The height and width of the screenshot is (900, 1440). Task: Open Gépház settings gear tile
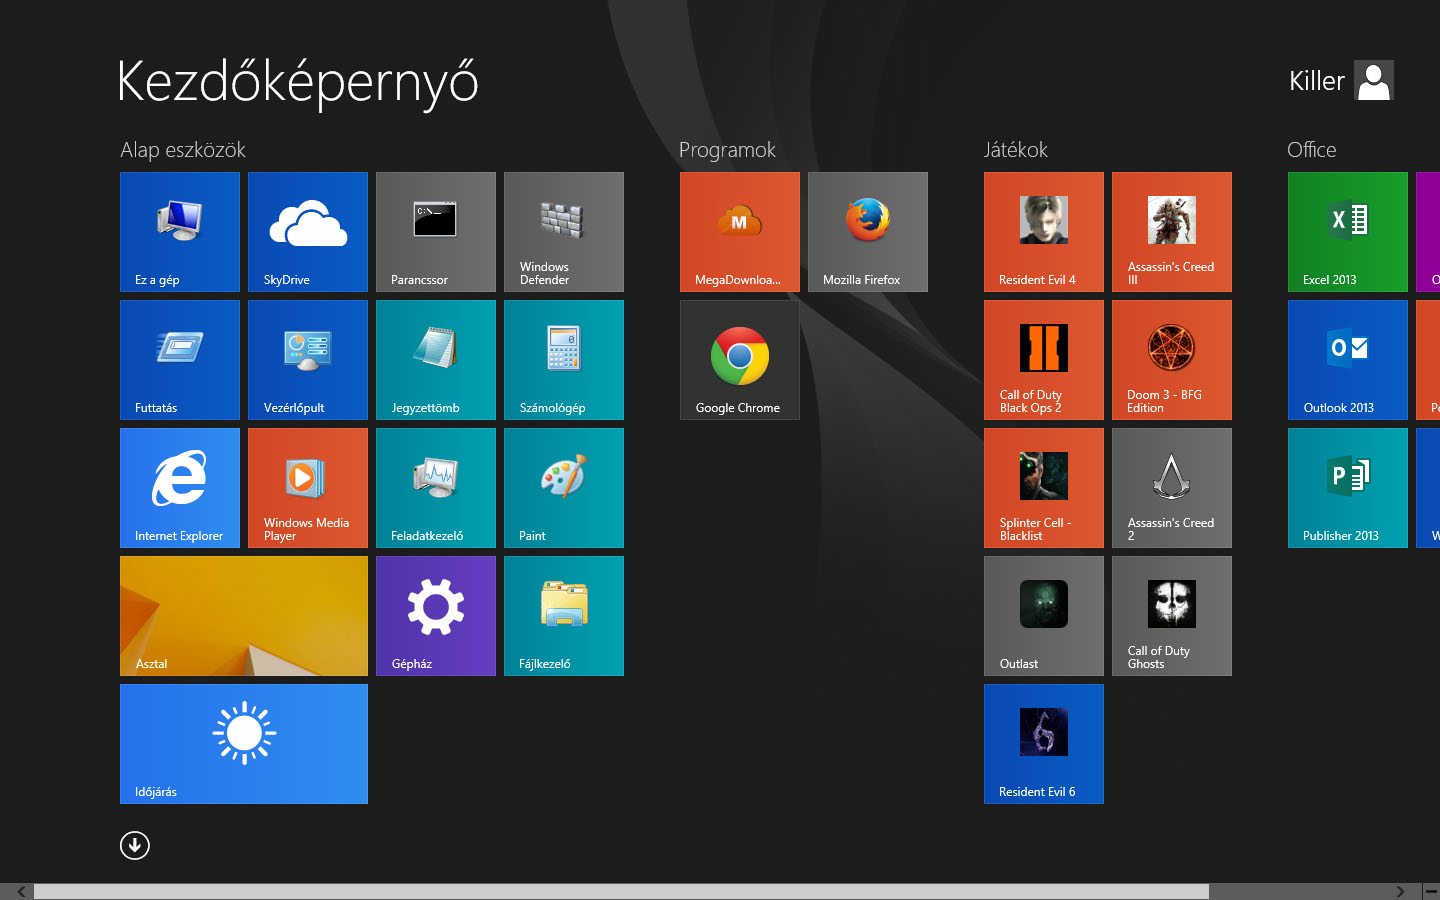[x=435, y=616]
